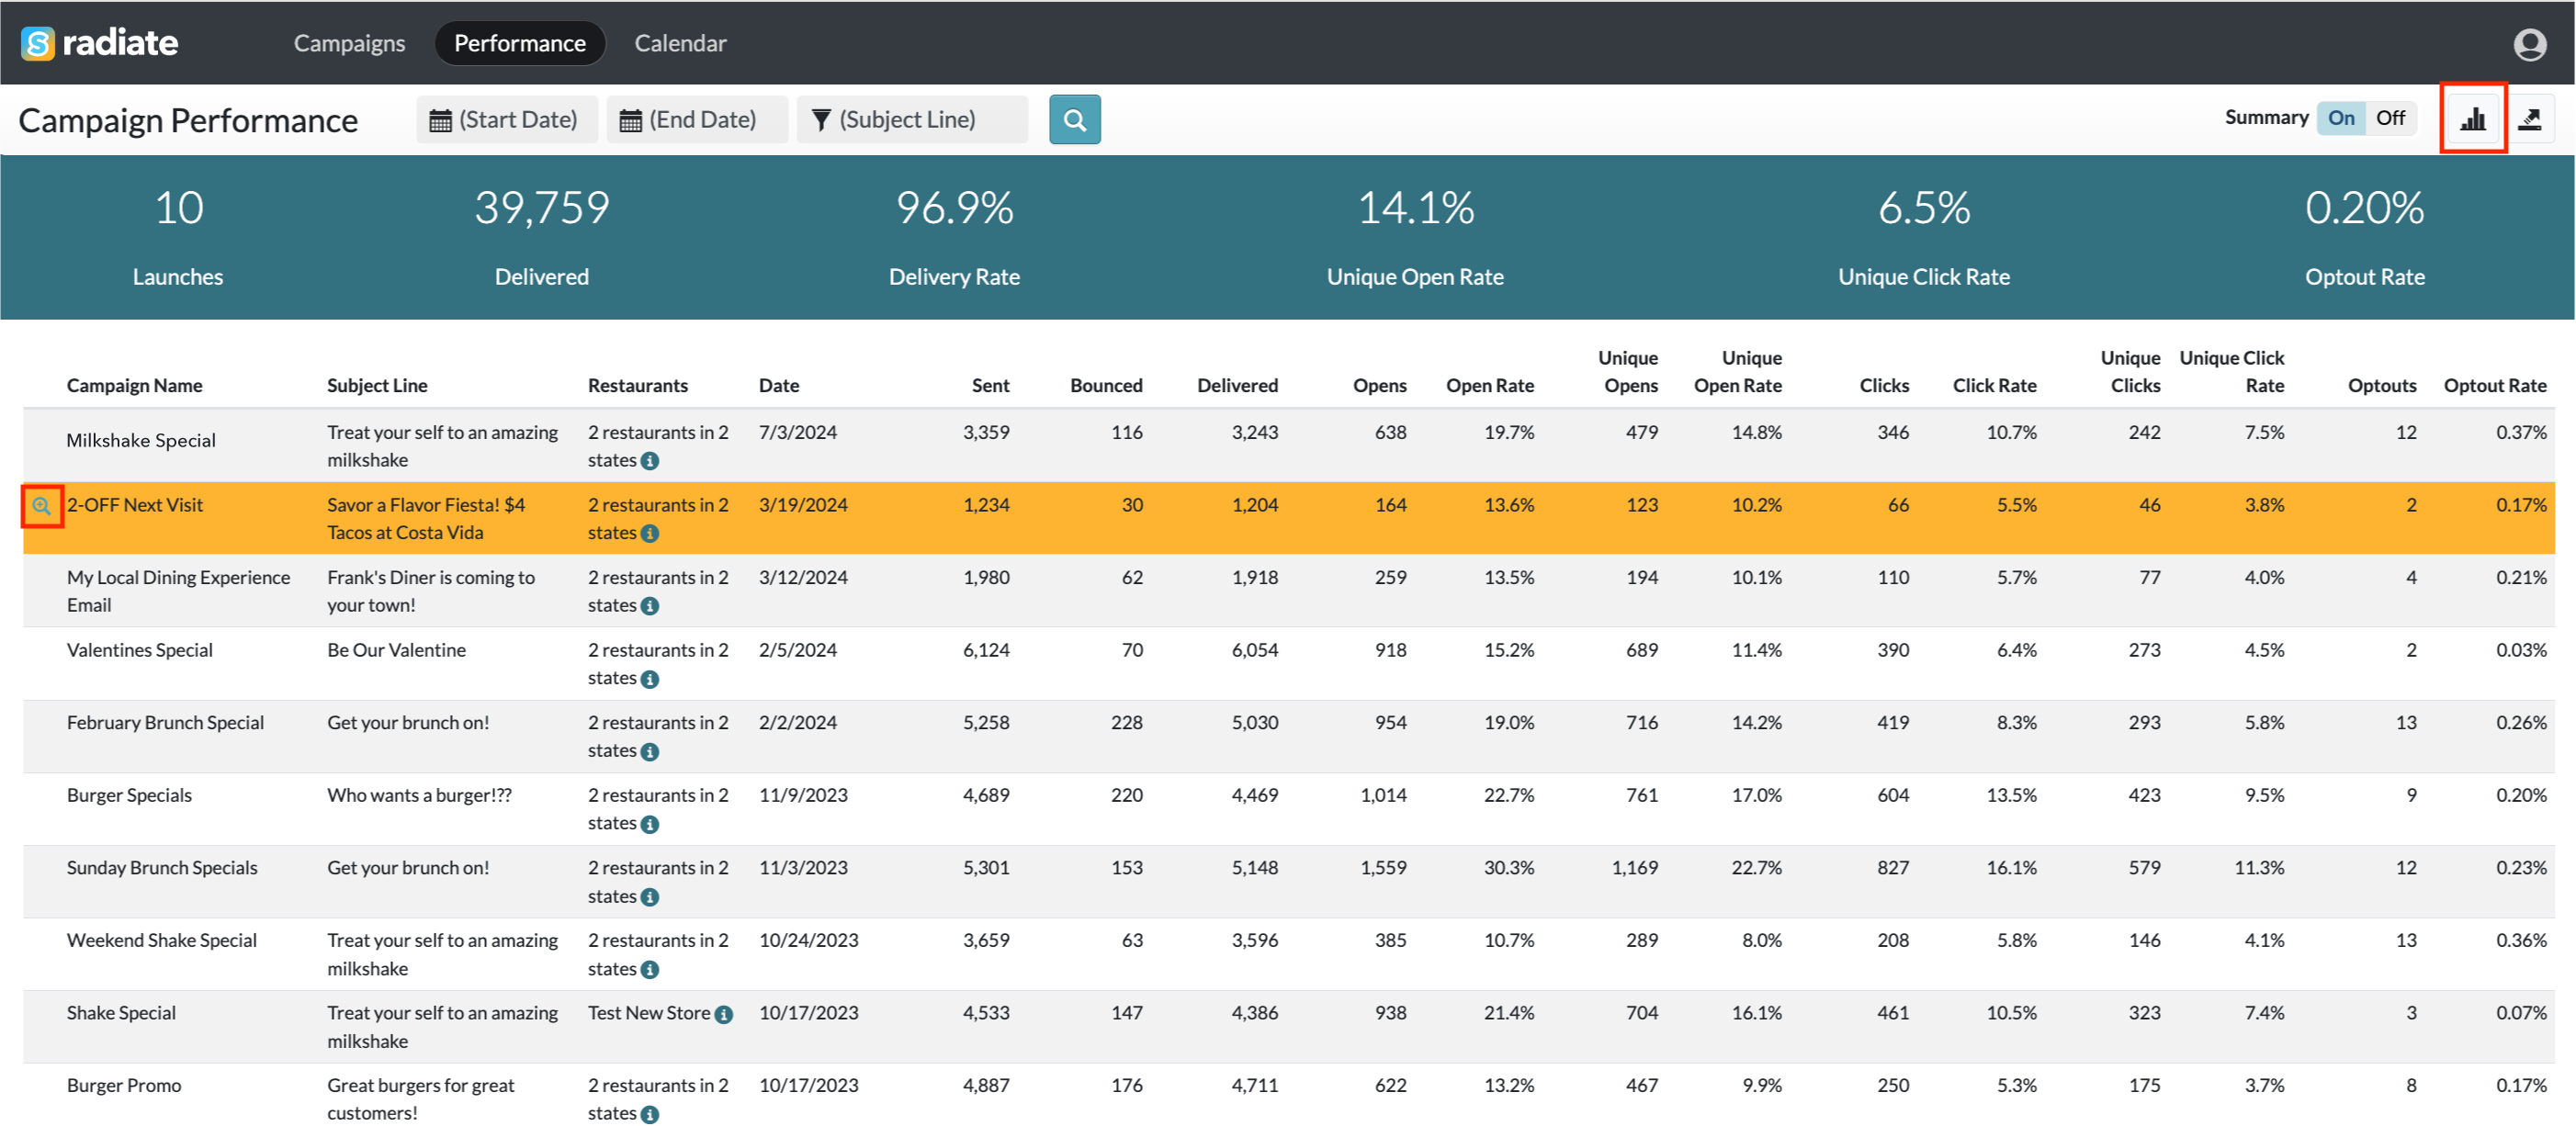2576x1126 pixels.
Task: Click info icon in Milkshake Special restaurants
Action: point(650,461)
